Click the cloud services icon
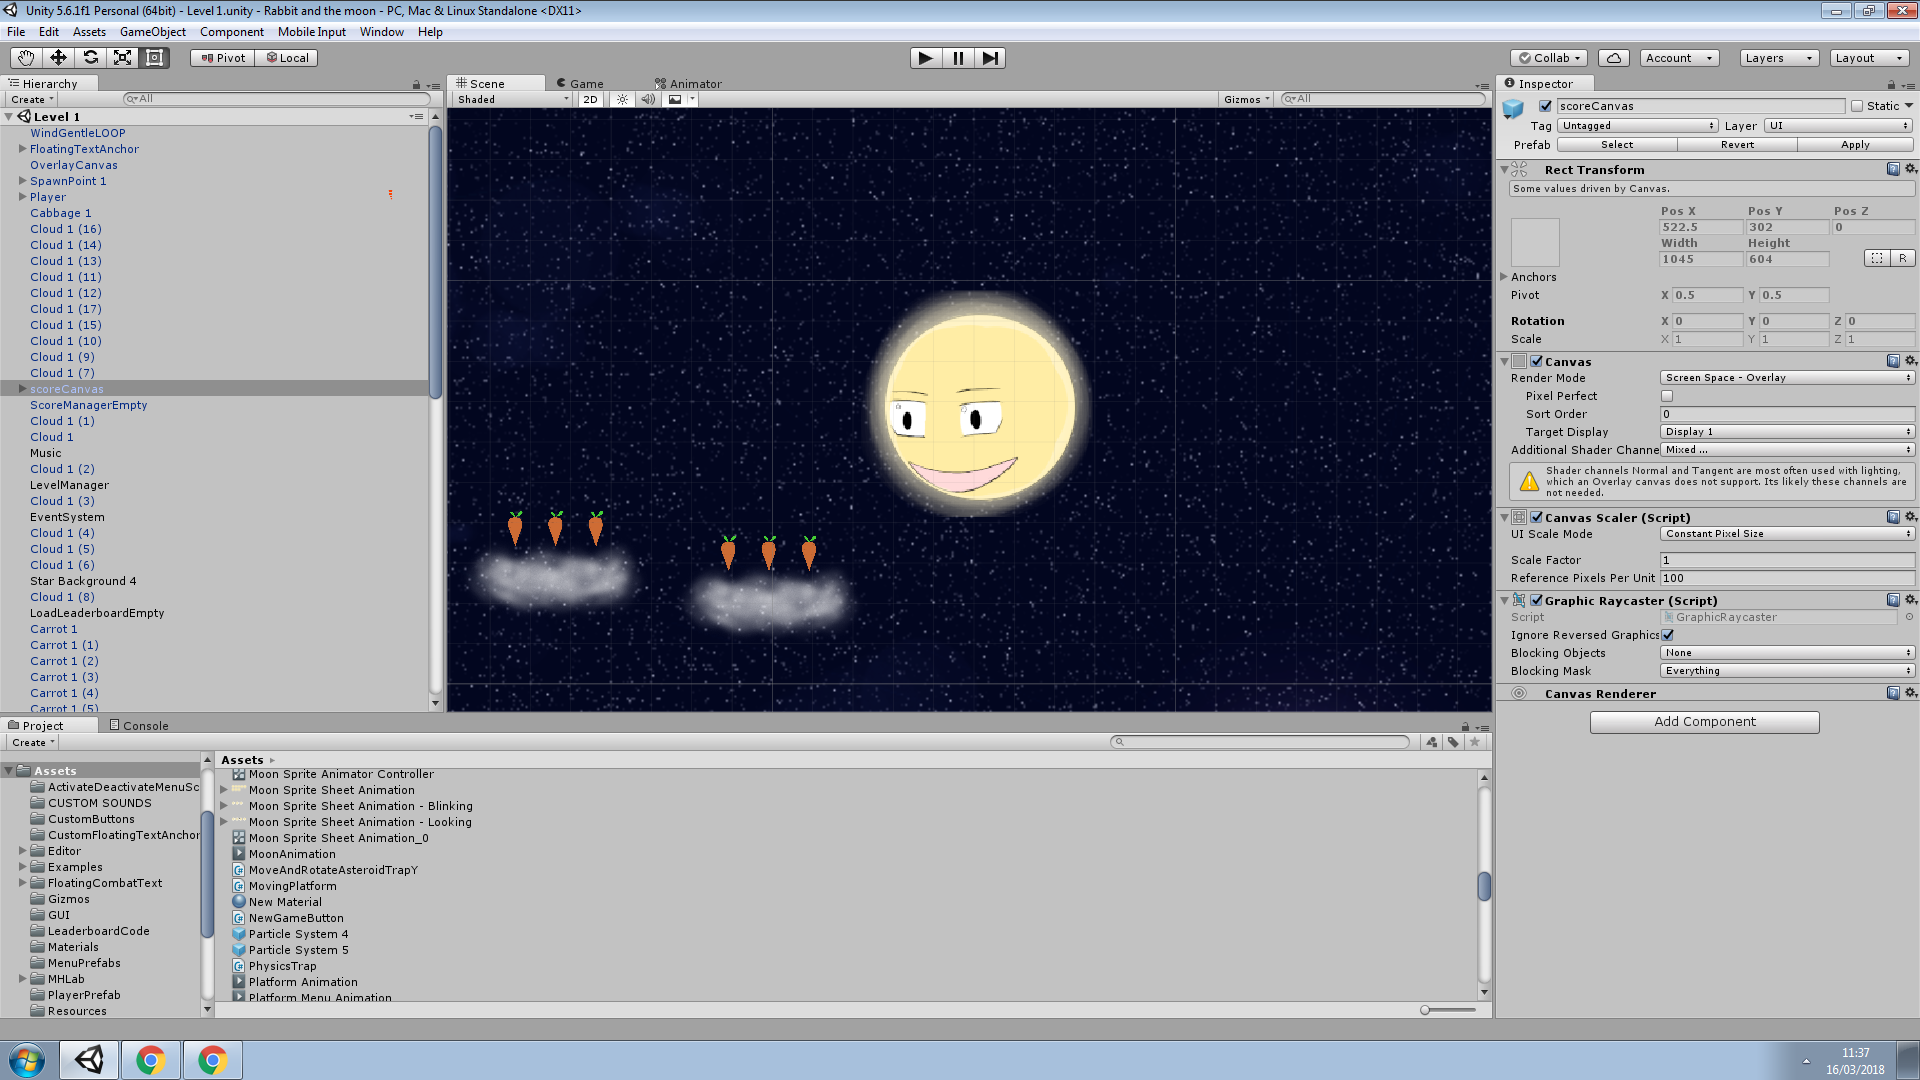This screenshot has width=1920, height=1080. click(x=1613, y=58)
